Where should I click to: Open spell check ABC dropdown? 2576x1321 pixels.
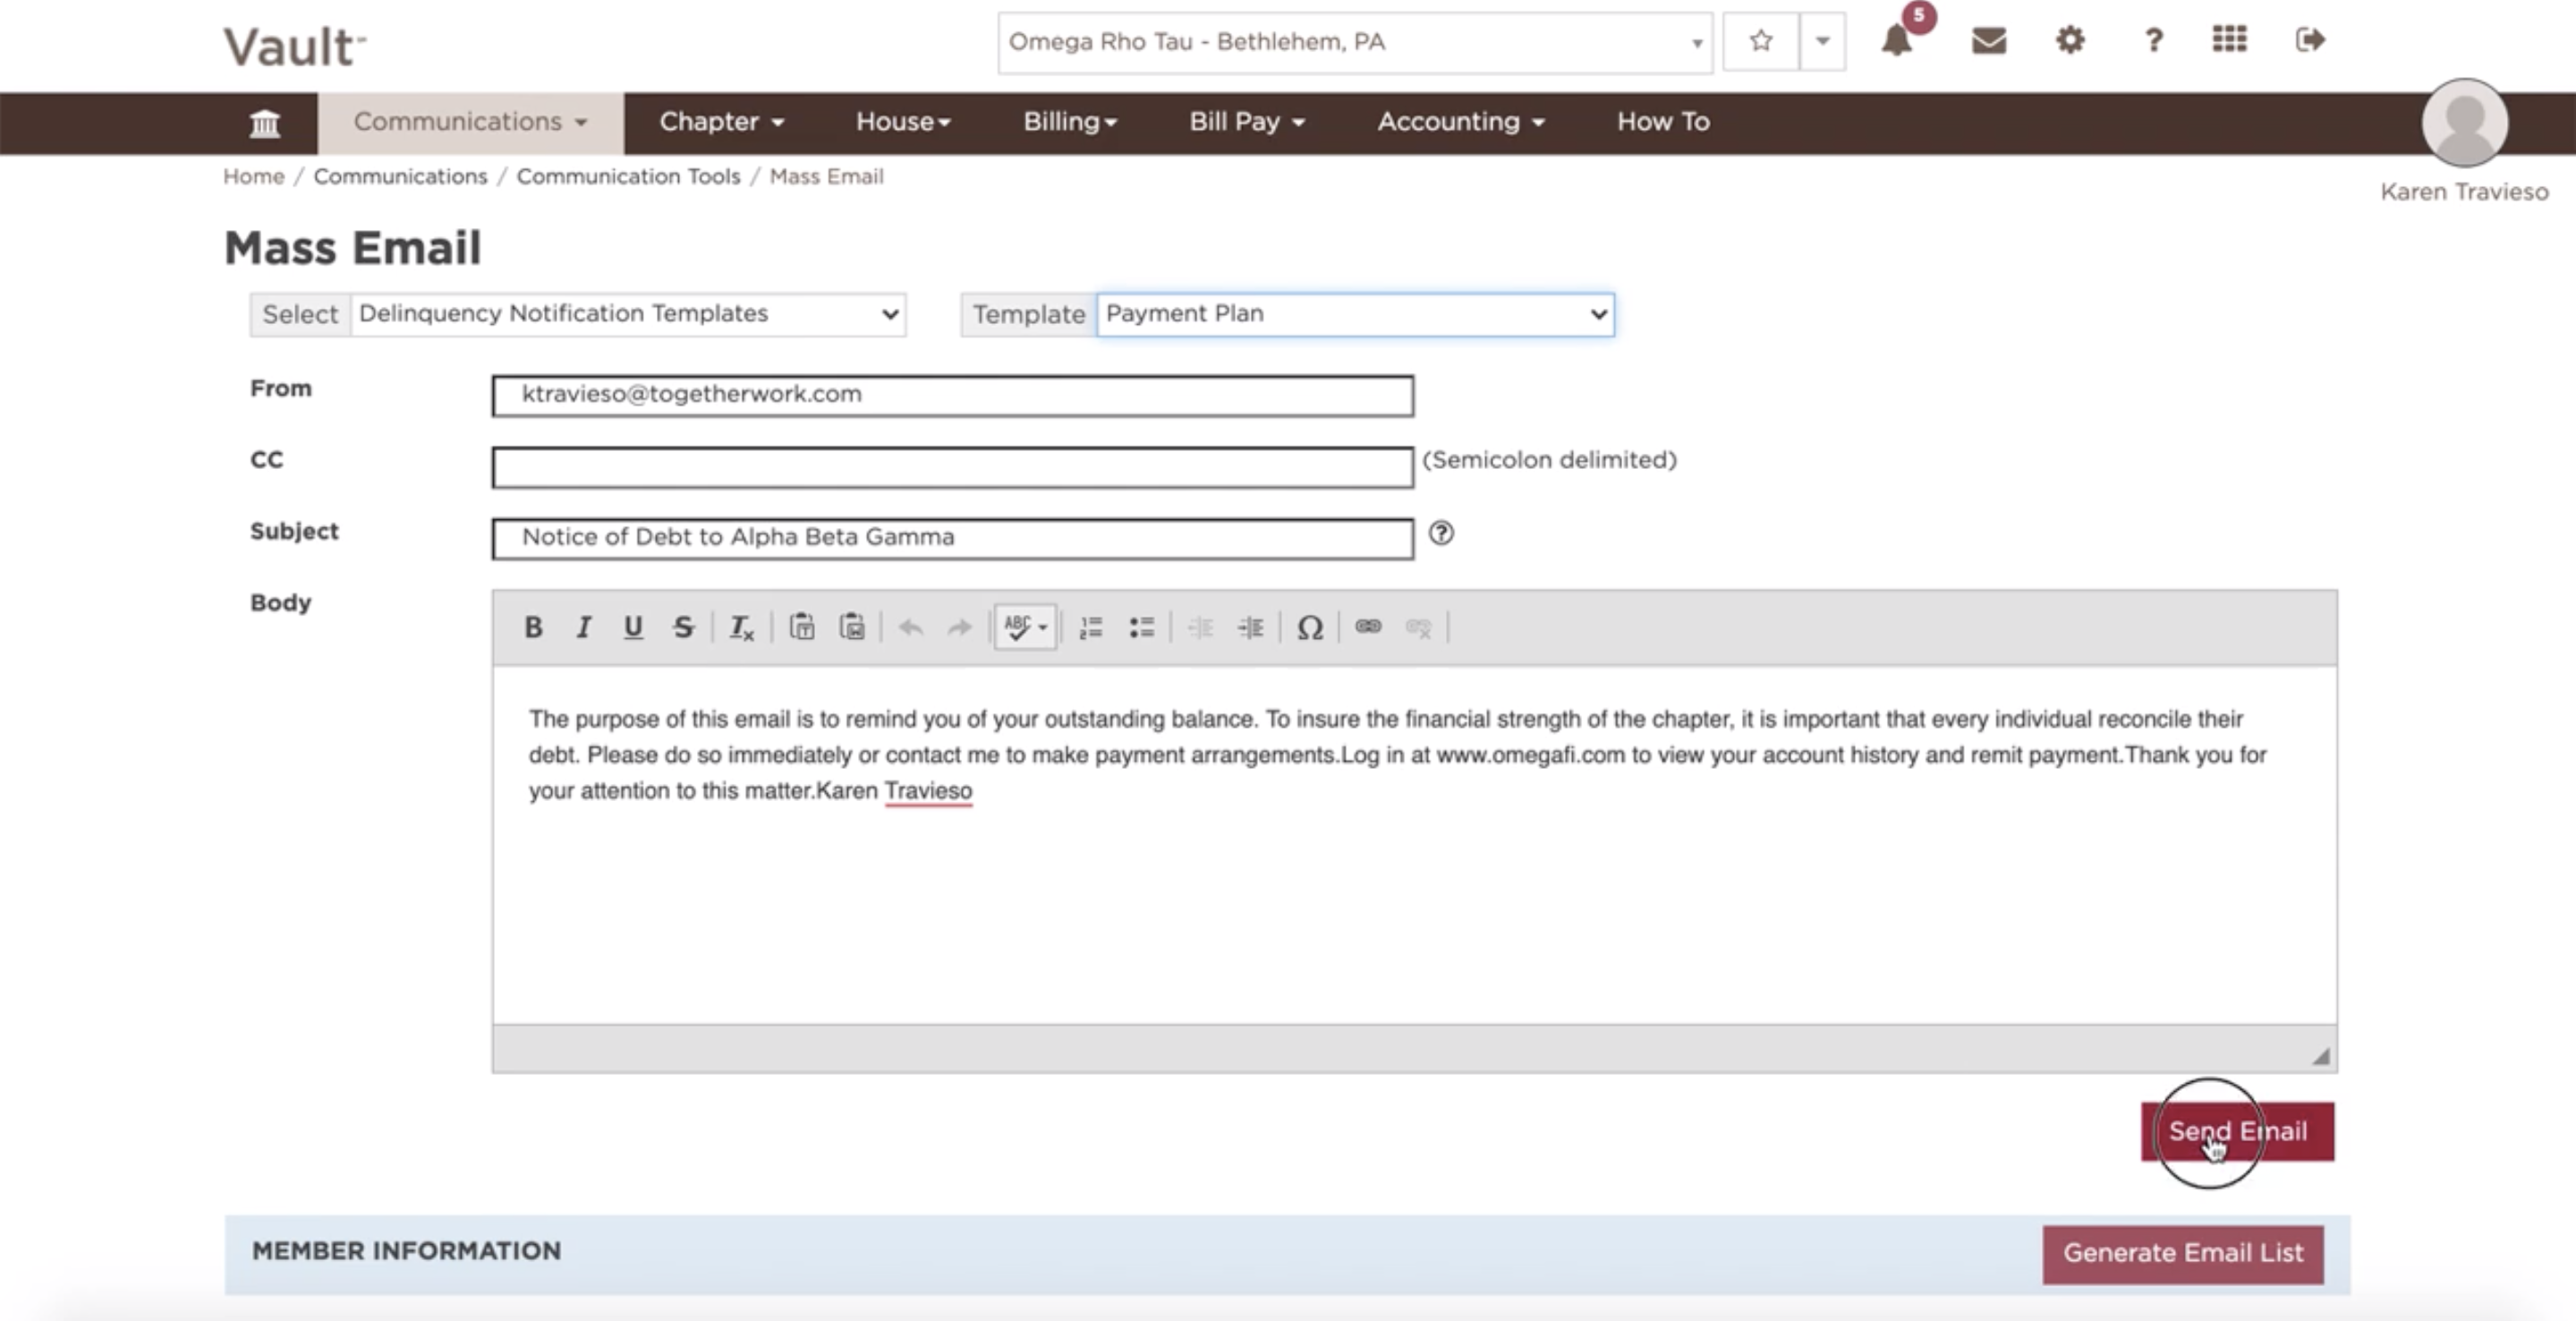[1025, 627]
